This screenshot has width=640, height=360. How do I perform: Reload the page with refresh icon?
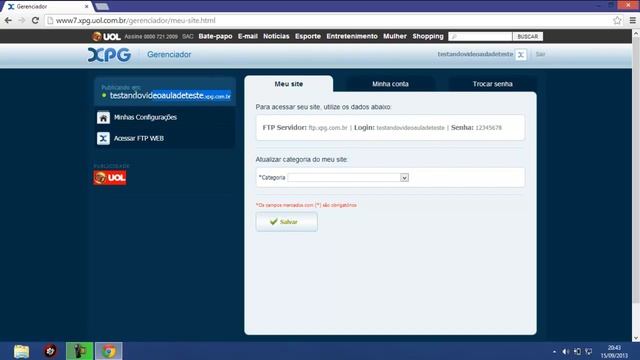[x=35, y=20]
